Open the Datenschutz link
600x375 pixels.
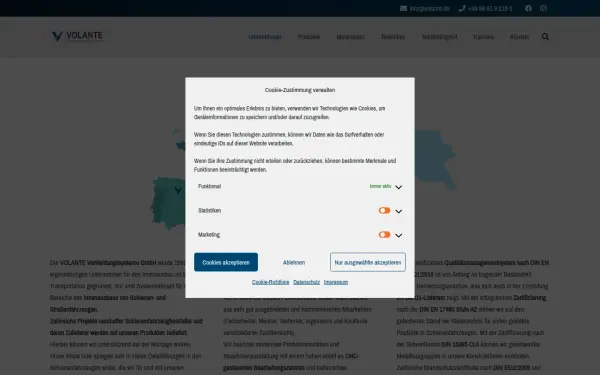tap(307, 282)
